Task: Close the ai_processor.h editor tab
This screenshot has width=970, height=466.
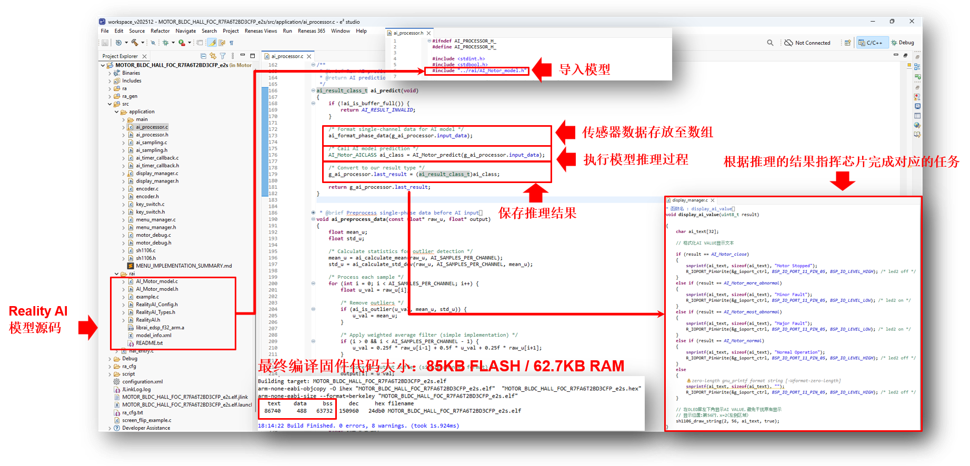Action: [428, 33]
